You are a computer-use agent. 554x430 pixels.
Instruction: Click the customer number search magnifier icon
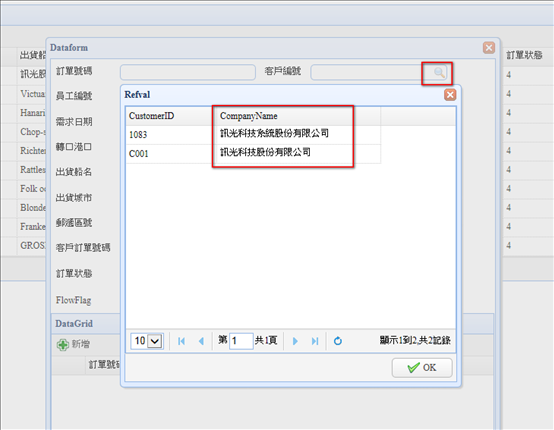tap(439, 73)
